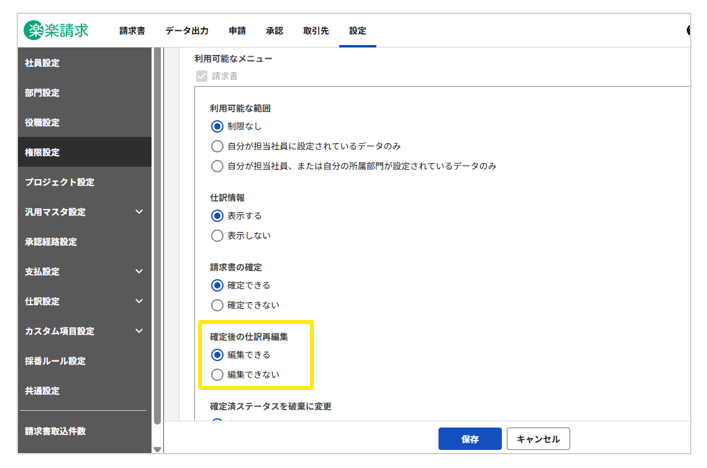
Task: Switch to the 取引先 tab
Action: (317, 31)
